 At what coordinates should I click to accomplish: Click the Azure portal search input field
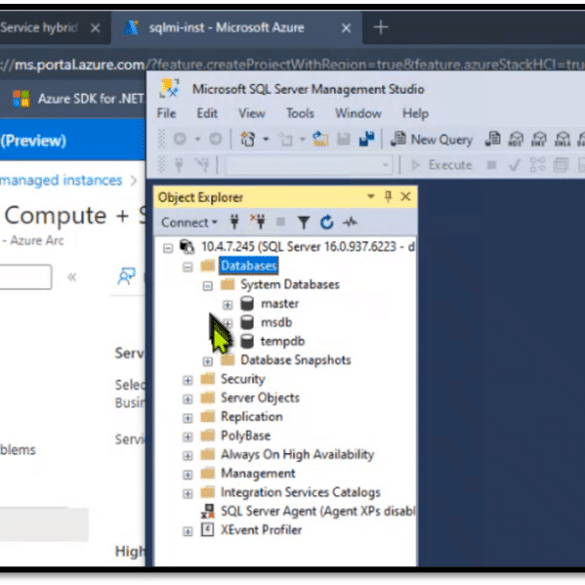[25, 277]
